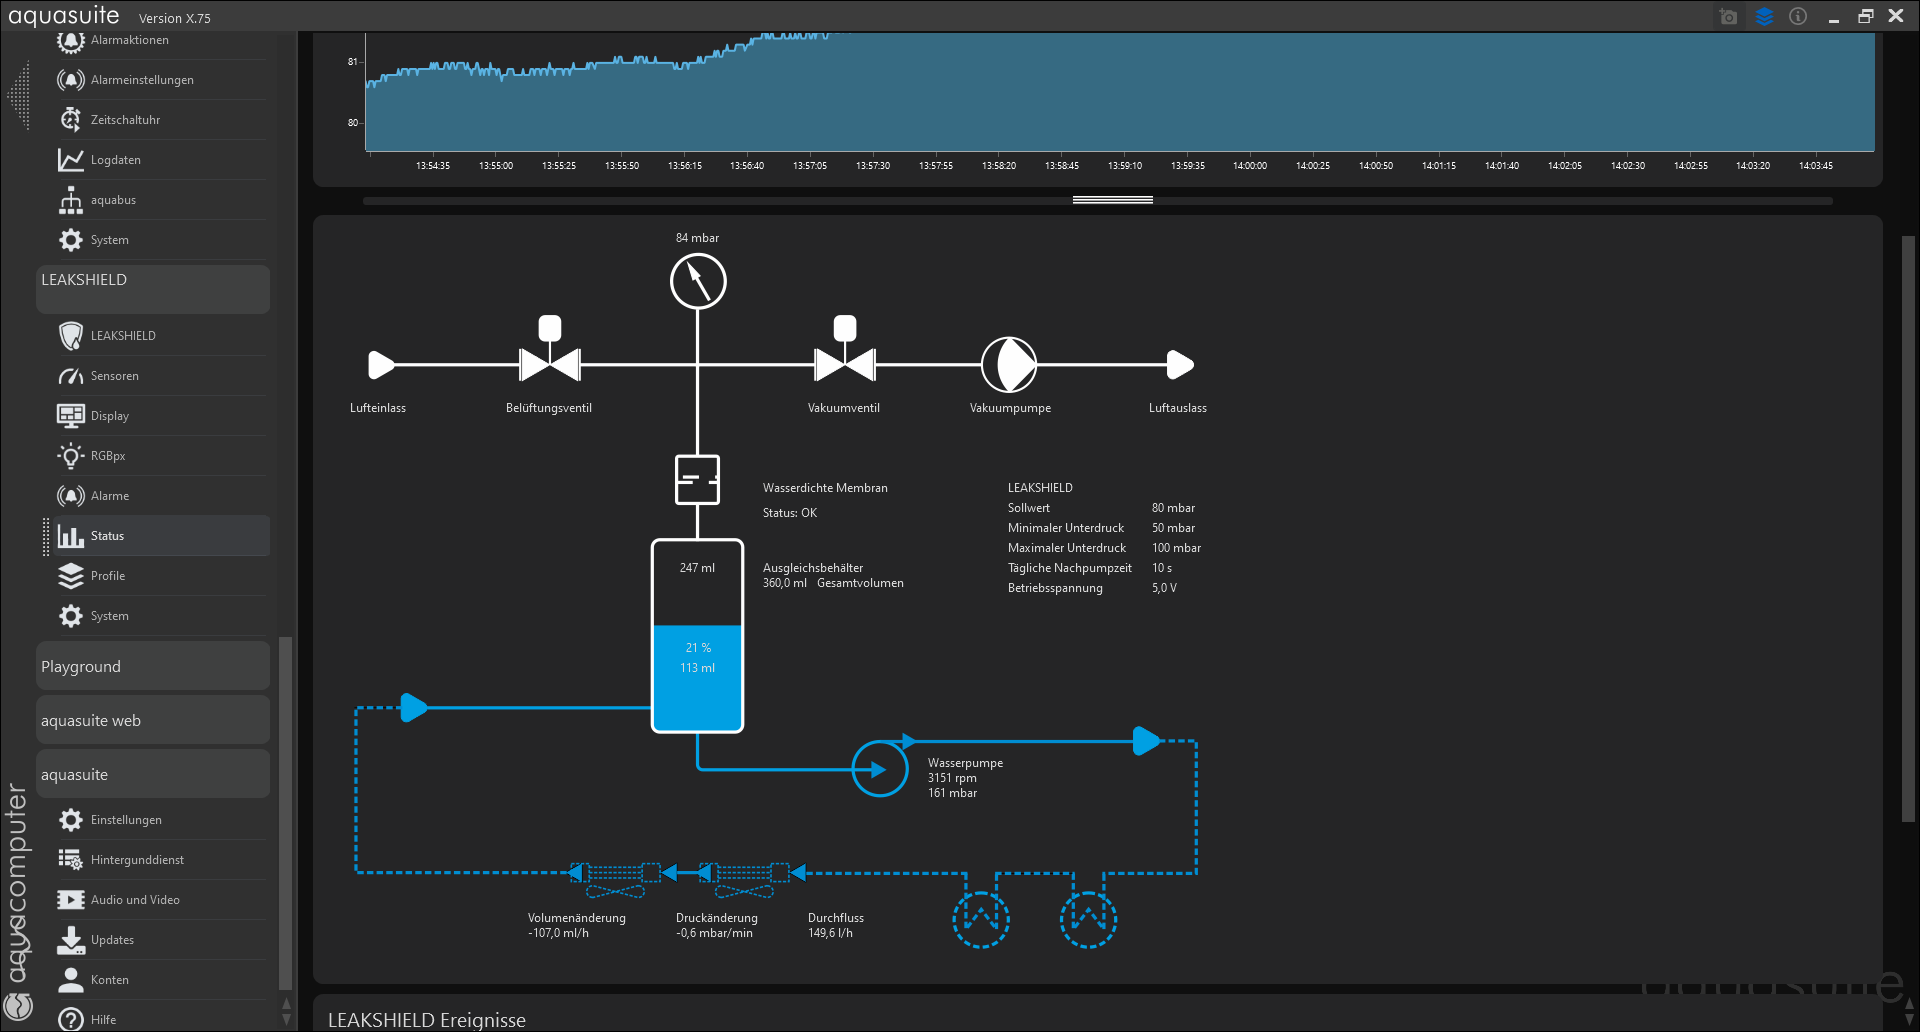1920x1032 pixels.
Task: Click the camera screenshot icon in title bar
Action: [x=1728, y=17]
